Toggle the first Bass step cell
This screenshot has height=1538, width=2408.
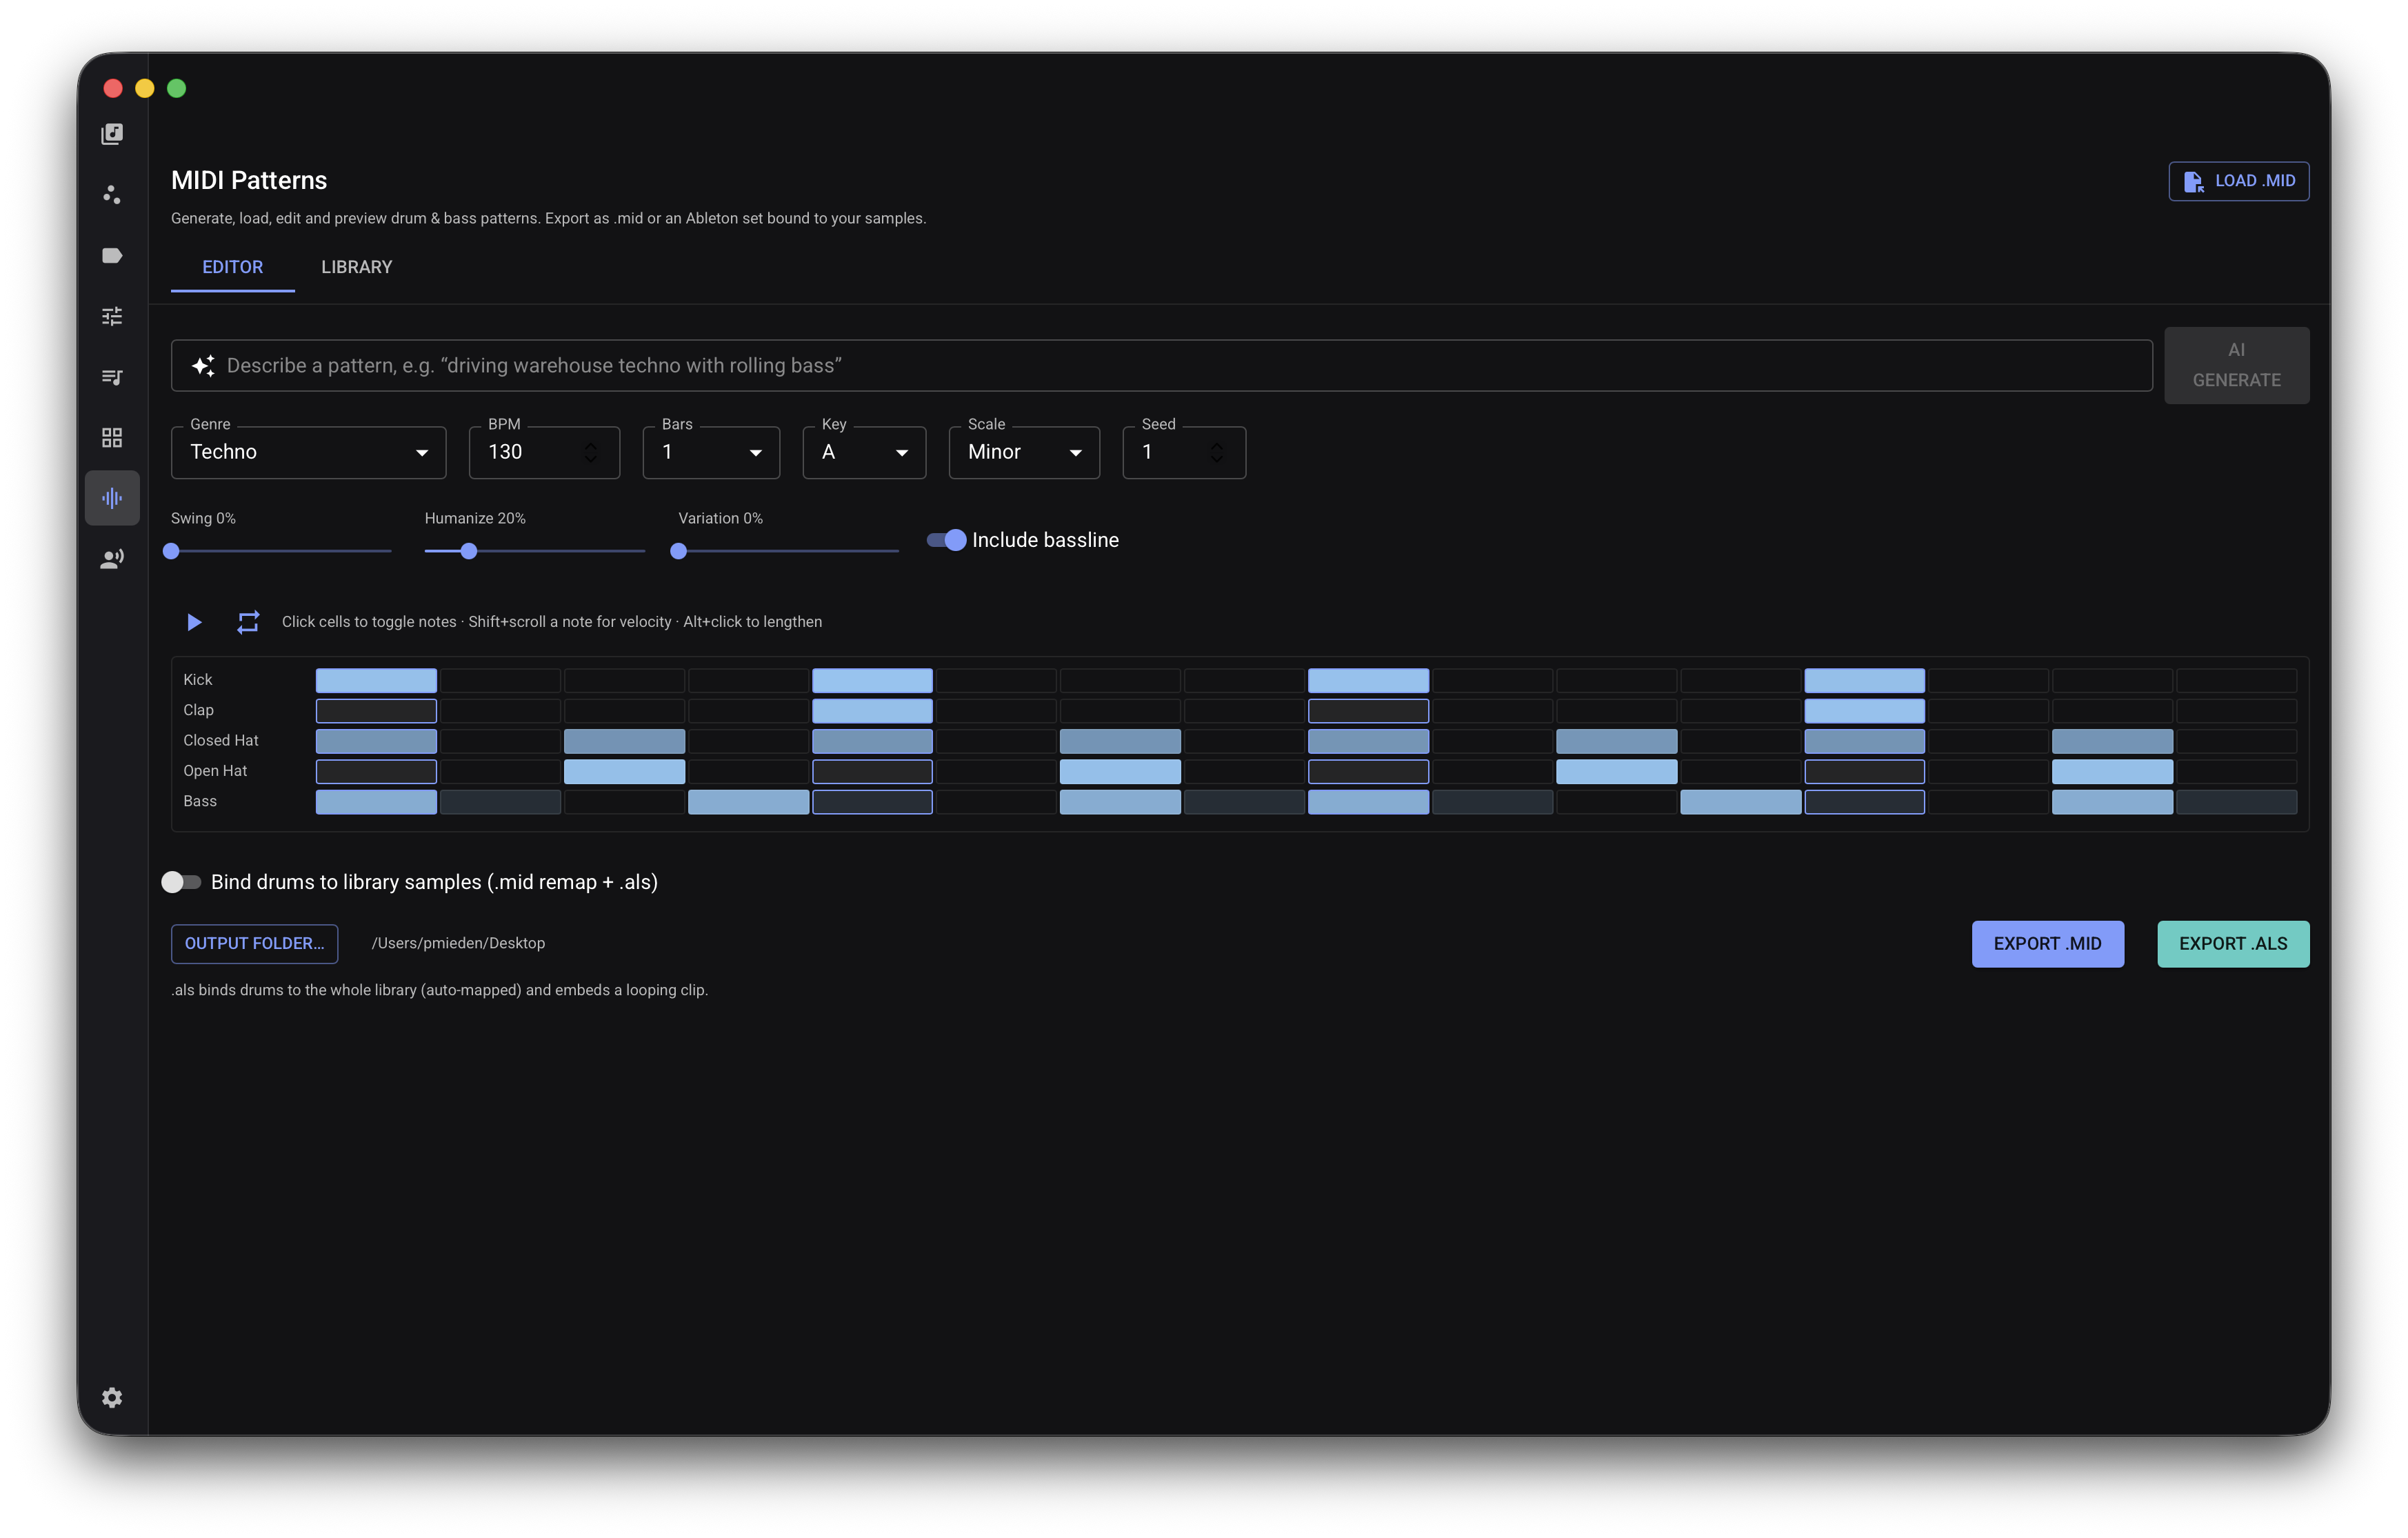coord(376,802)
